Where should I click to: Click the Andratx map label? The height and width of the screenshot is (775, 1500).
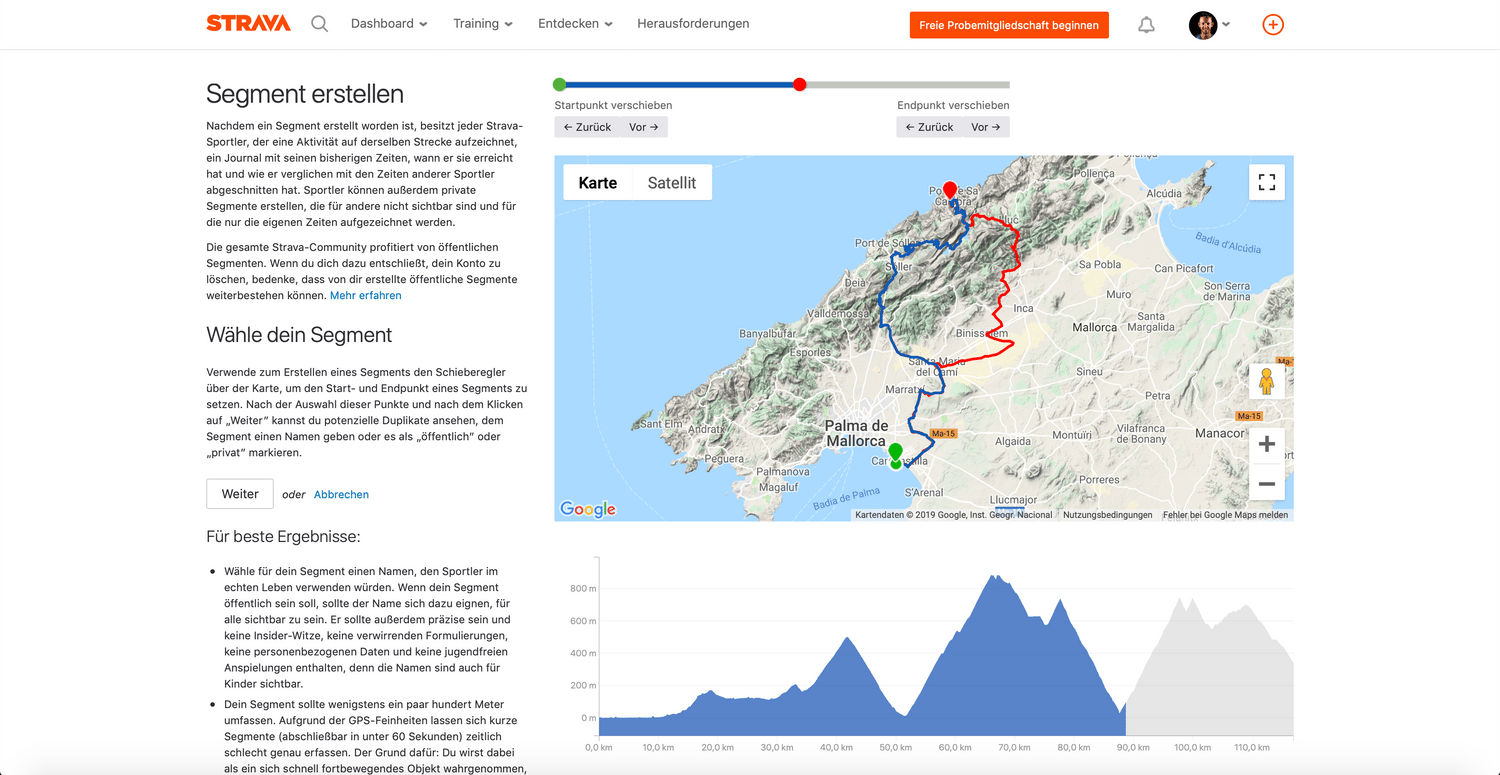[706, 430]
